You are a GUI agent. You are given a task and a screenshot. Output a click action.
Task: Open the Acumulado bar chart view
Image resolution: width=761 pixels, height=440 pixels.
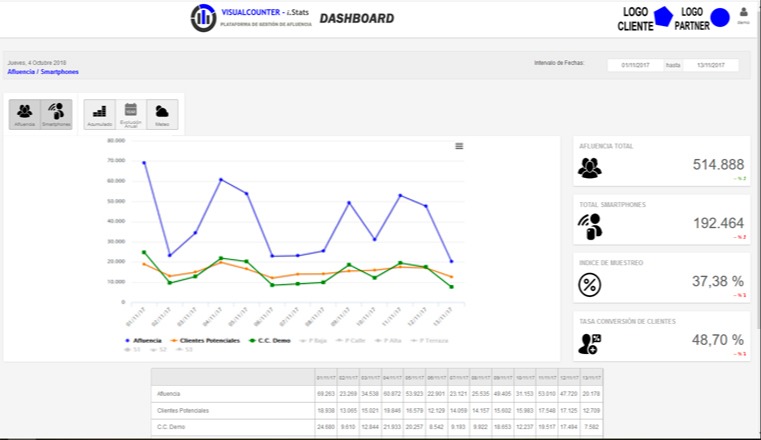99,113
